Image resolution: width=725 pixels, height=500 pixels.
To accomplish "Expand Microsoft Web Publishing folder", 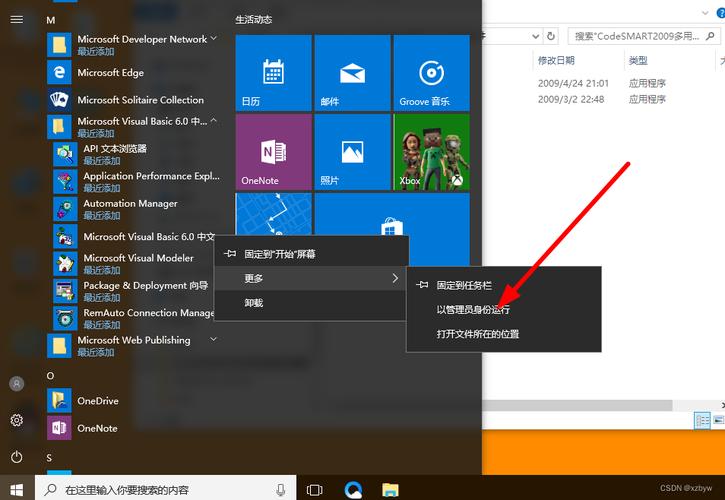I will pyautogui.click(x=214, y=340).
